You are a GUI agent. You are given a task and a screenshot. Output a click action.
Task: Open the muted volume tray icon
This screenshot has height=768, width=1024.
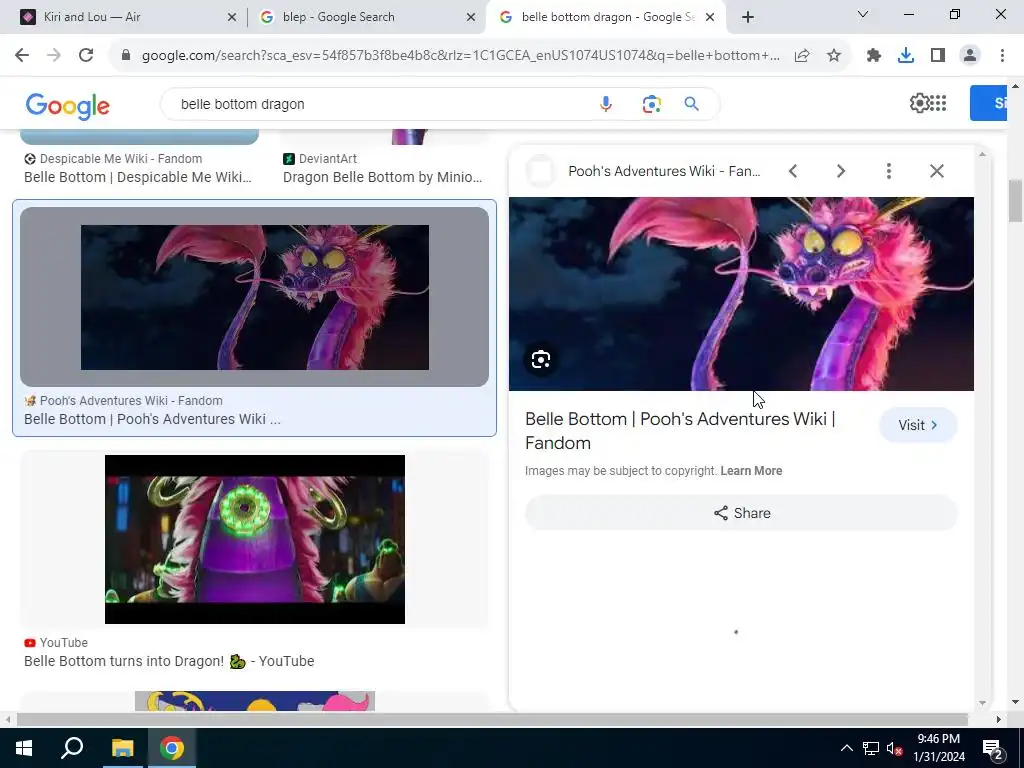coord(894,748)
